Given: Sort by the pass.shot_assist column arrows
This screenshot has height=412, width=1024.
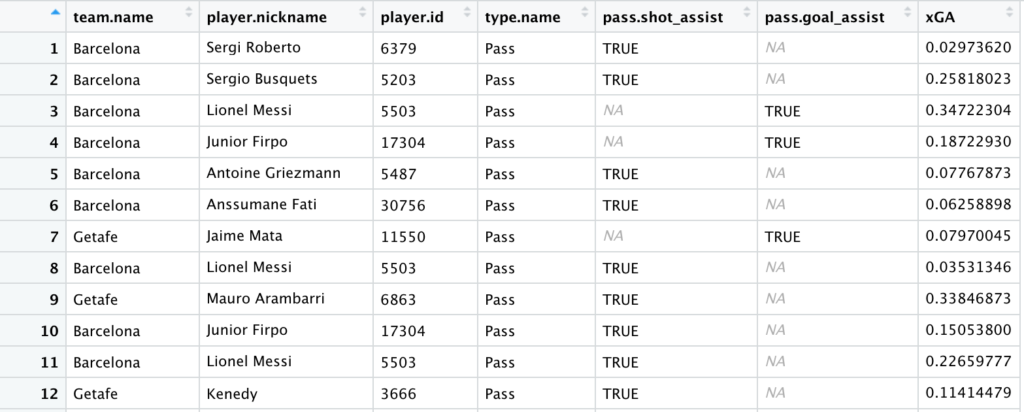Looking at the screenshot, I should tap(746, 12).
